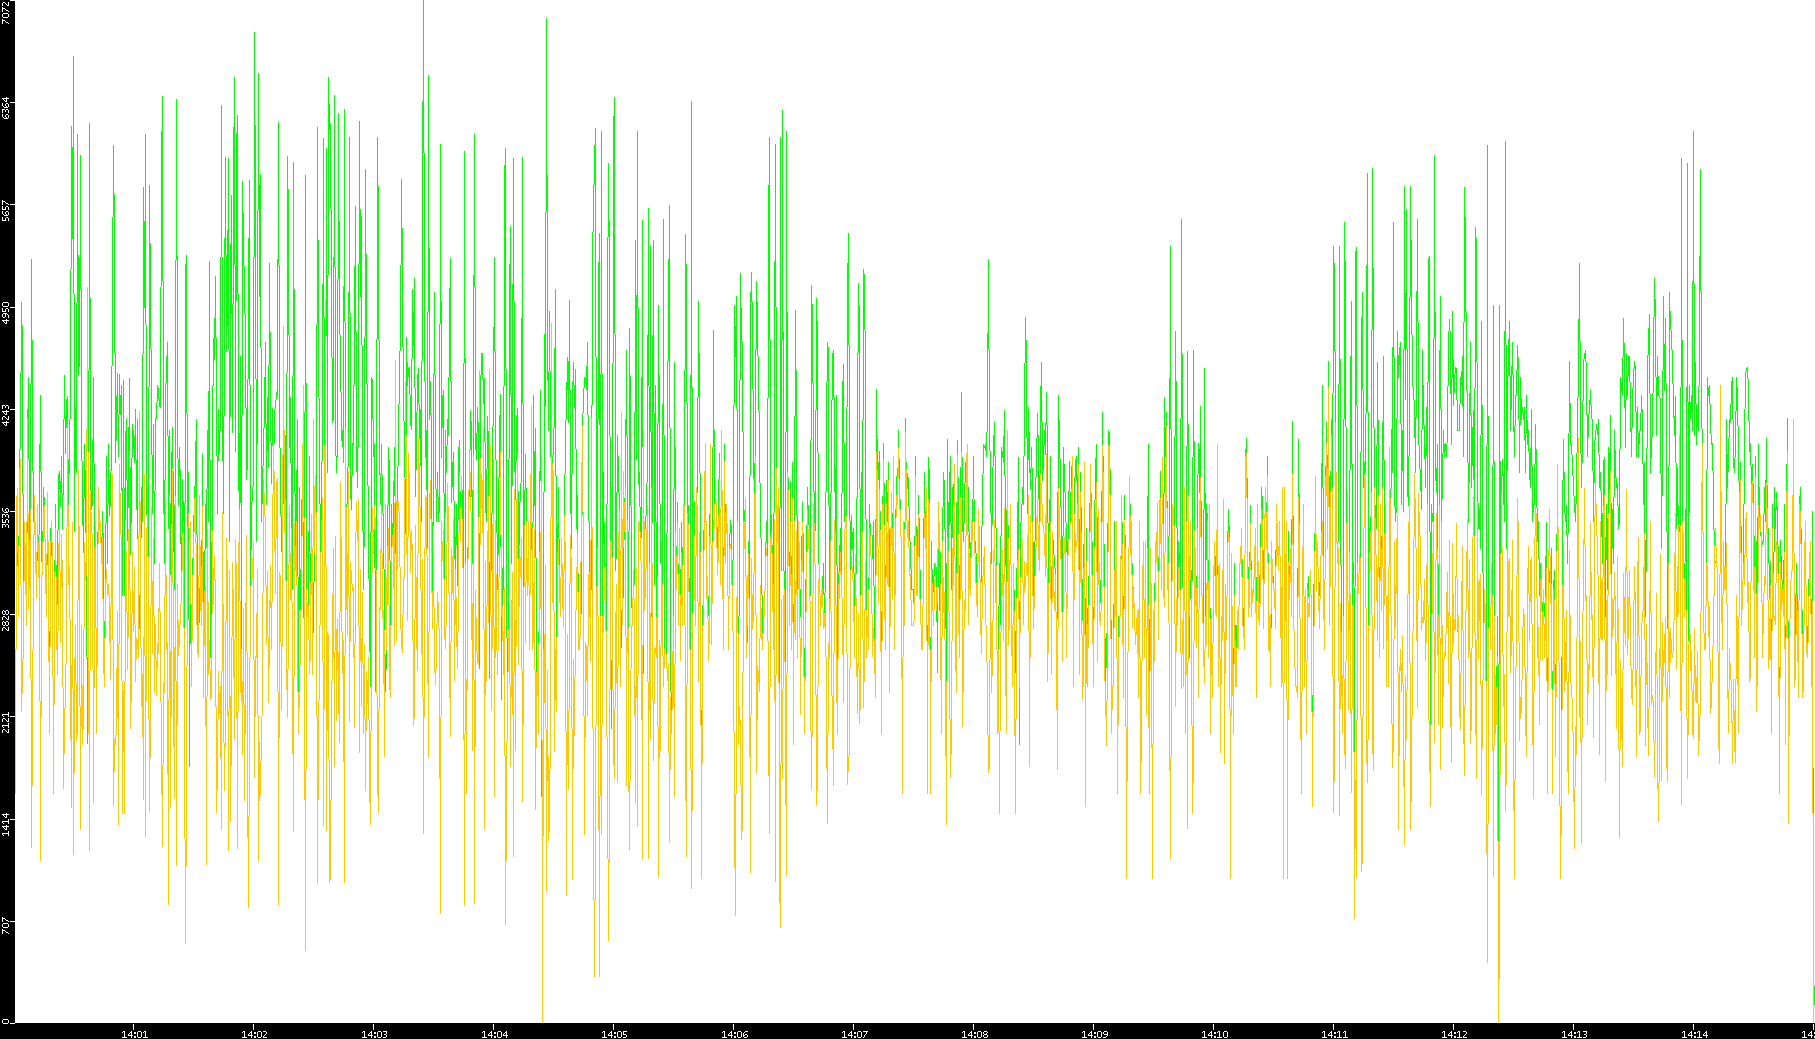Click the 1414 vertical axis label

[x=7, y=823]
